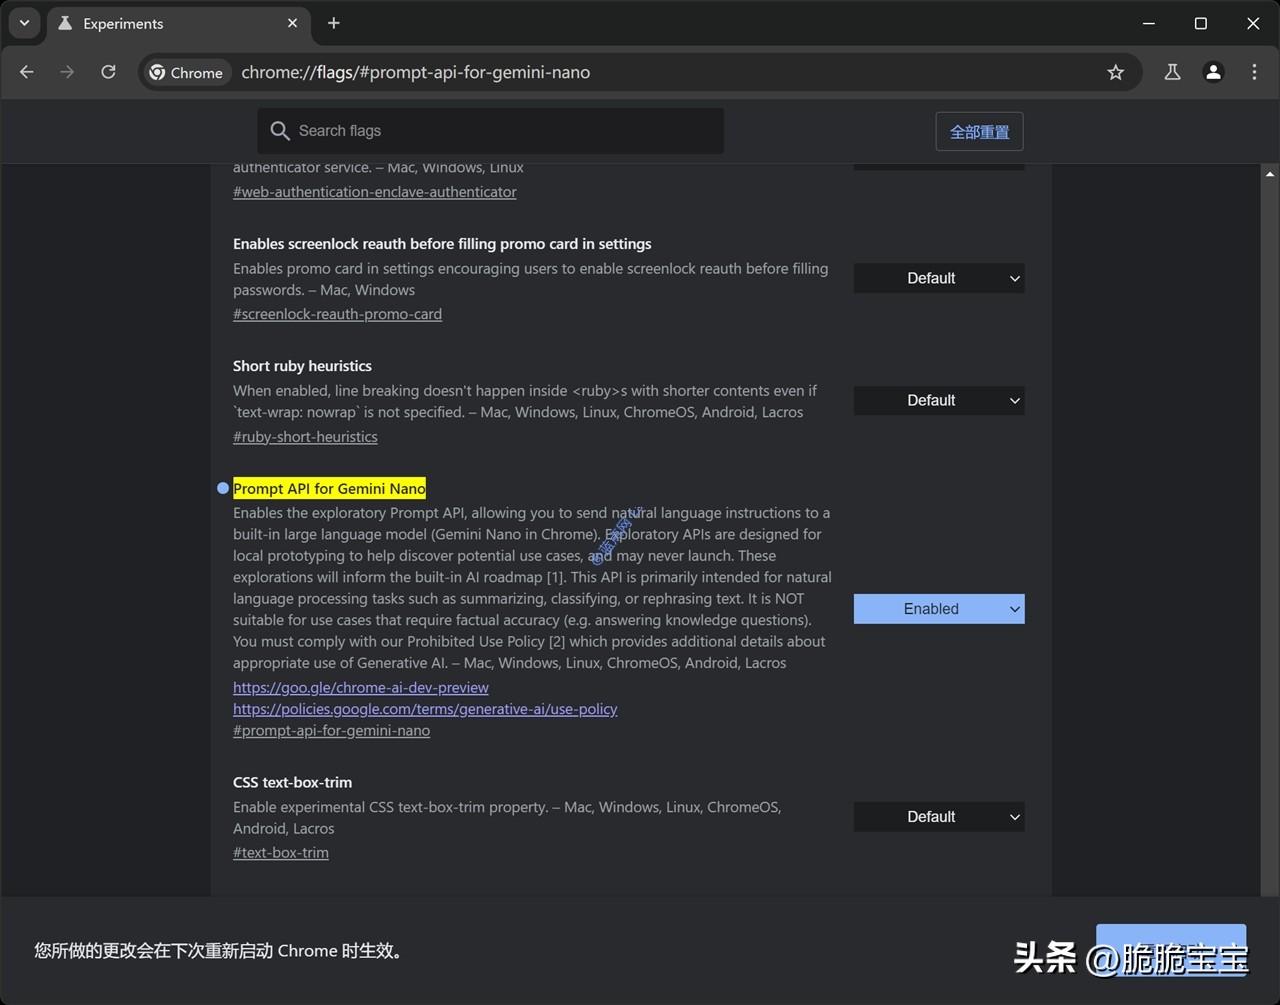
Task: Open Chrome three-dot menu
Action: [x=1254, y=72]
